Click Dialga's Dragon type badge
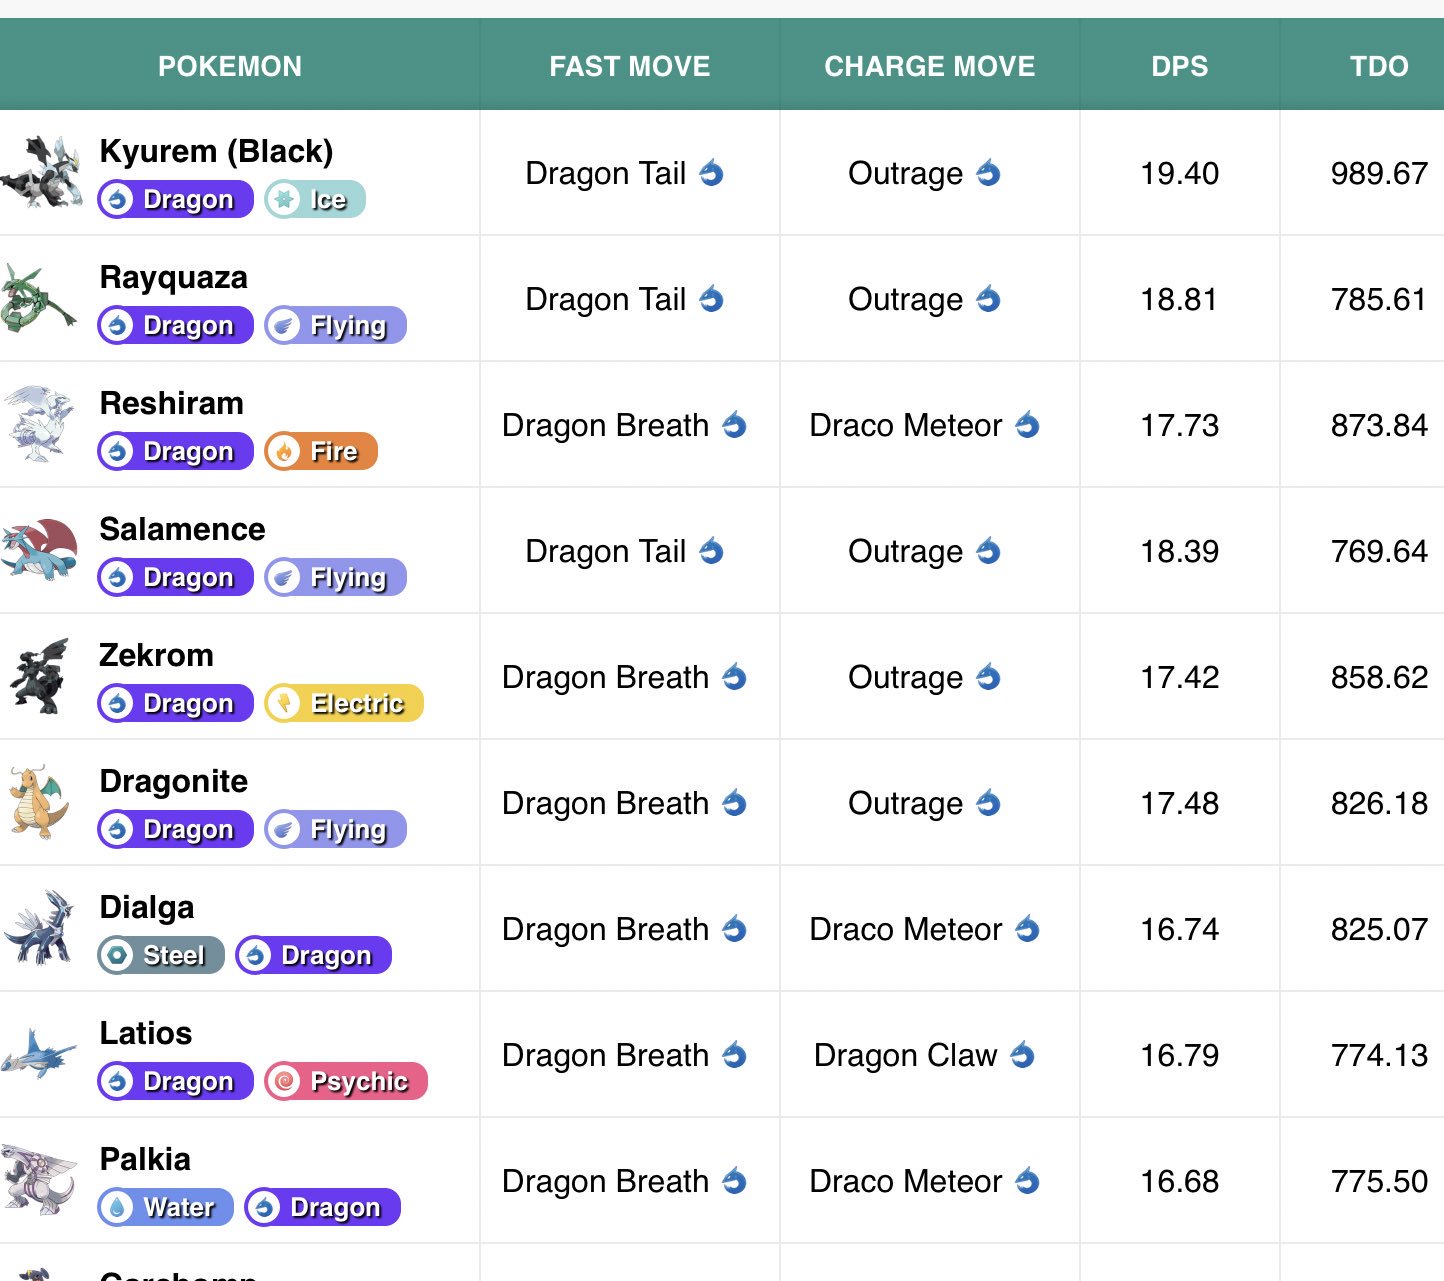 (313, 955)
